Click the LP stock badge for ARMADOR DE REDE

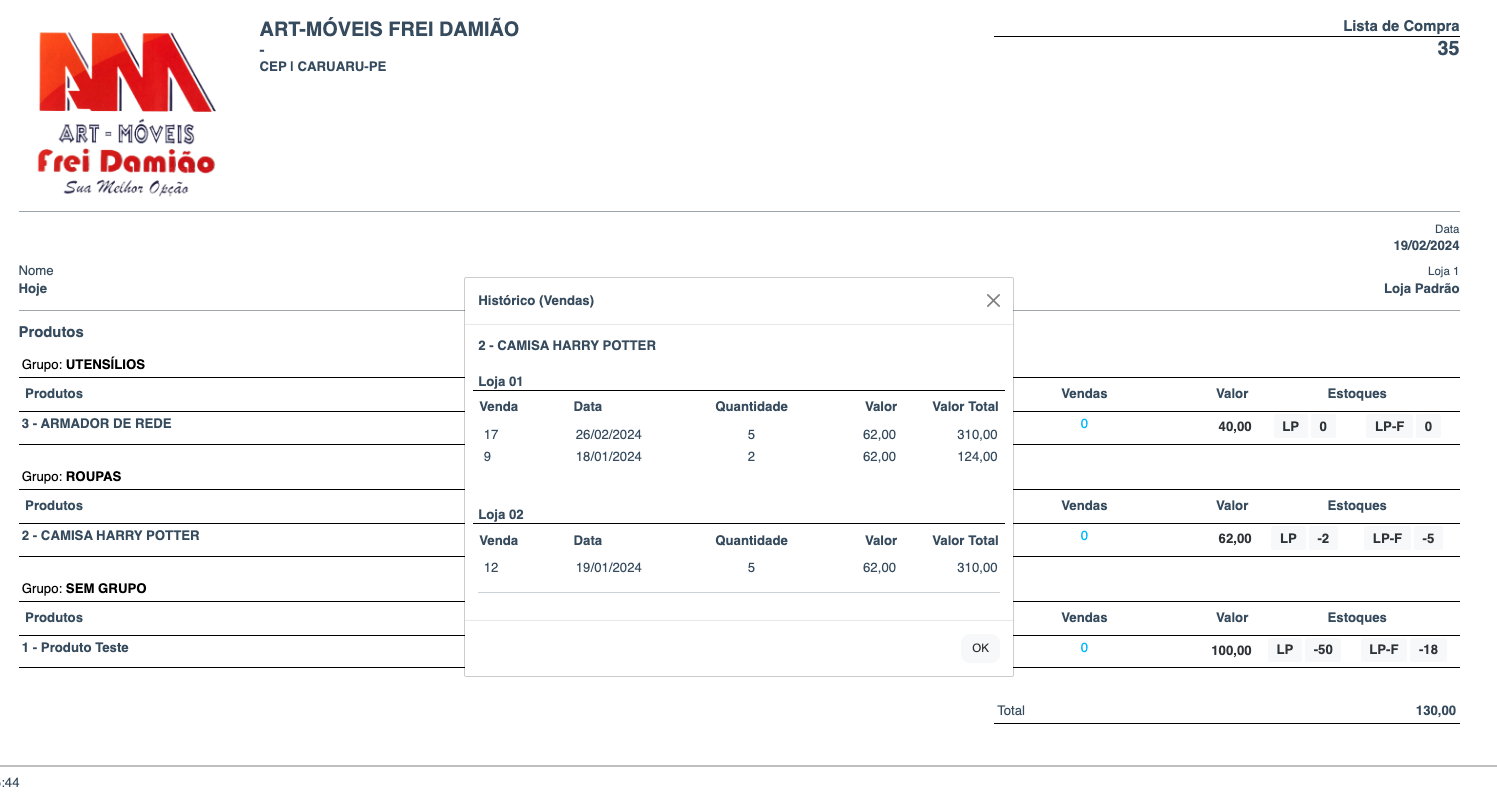[1305, 427]
